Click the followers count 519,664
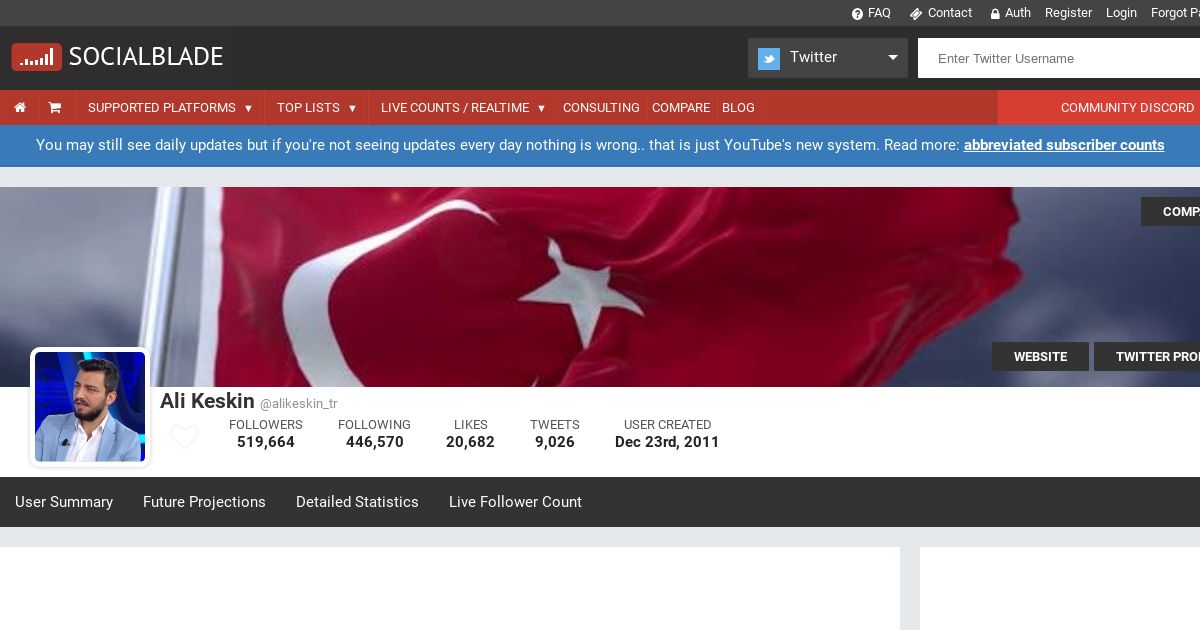This screenshot has height=630, width=1200. 266,442
